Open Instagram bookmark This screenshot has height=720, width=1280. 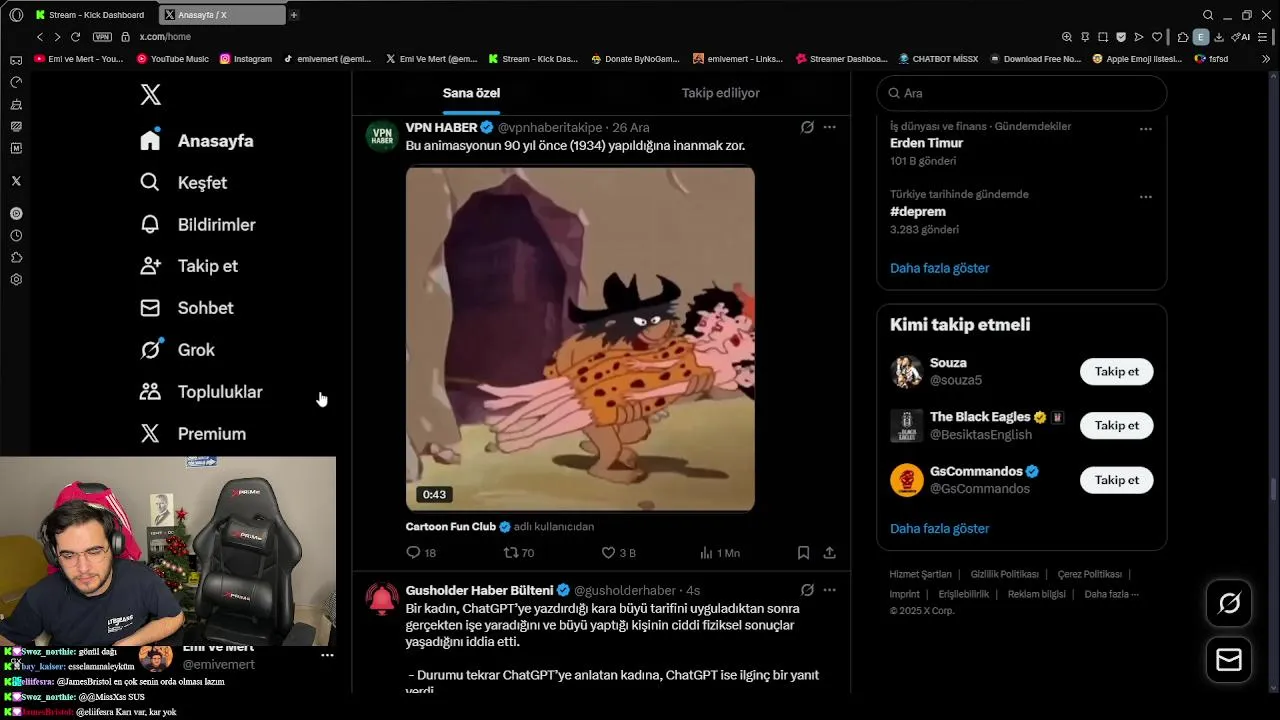(246, 59)
